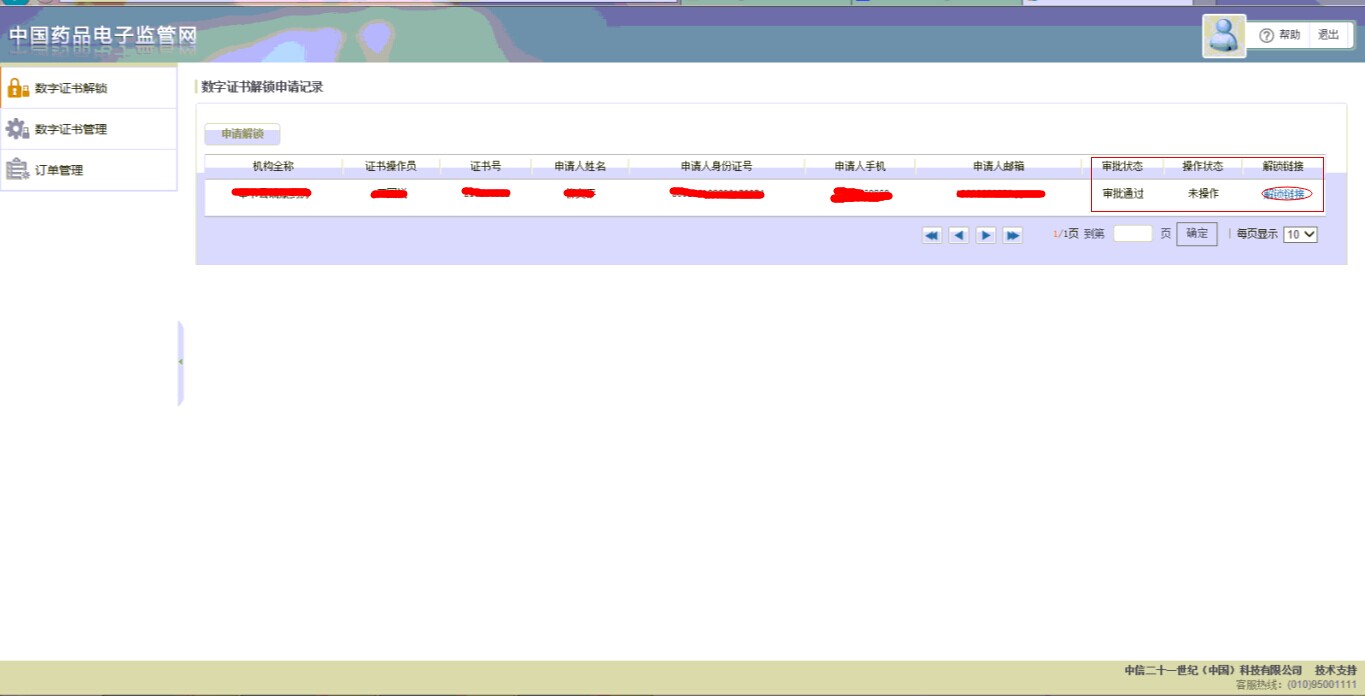The width and height of the screenshot is (1365, 696).
Task: Jump to the last page of records
Action: coord(1013,235)
